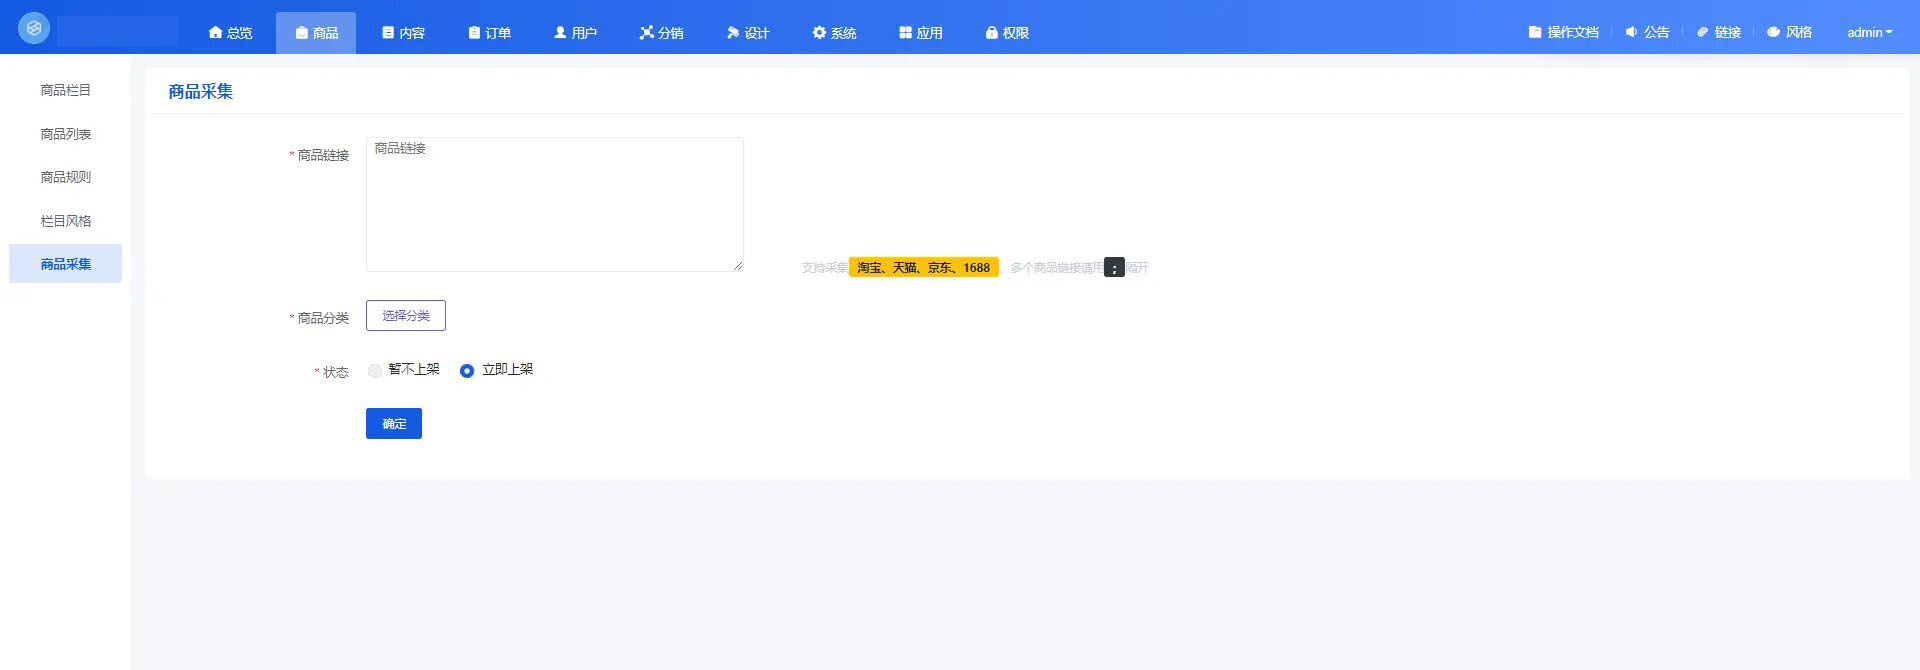Expand the admin user dropdown
Screen dimensions: 1920x670
(1869, 33)
